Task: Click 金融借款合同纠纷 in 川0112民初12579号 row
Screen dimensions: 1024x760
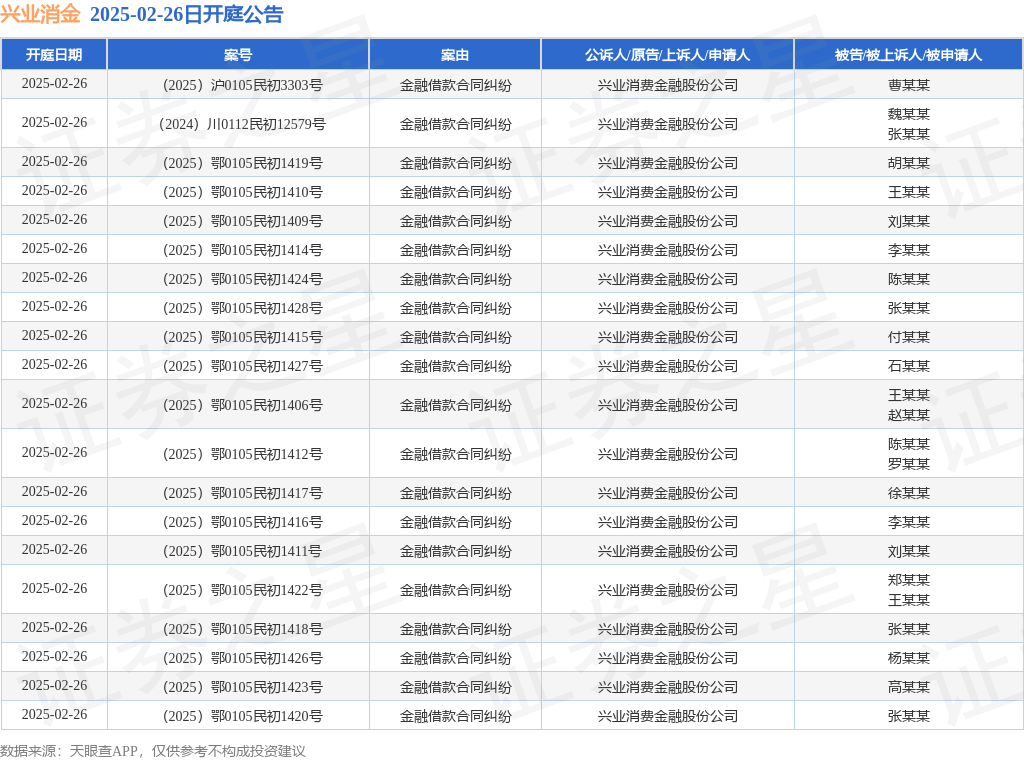Action: tap(455, 124)
